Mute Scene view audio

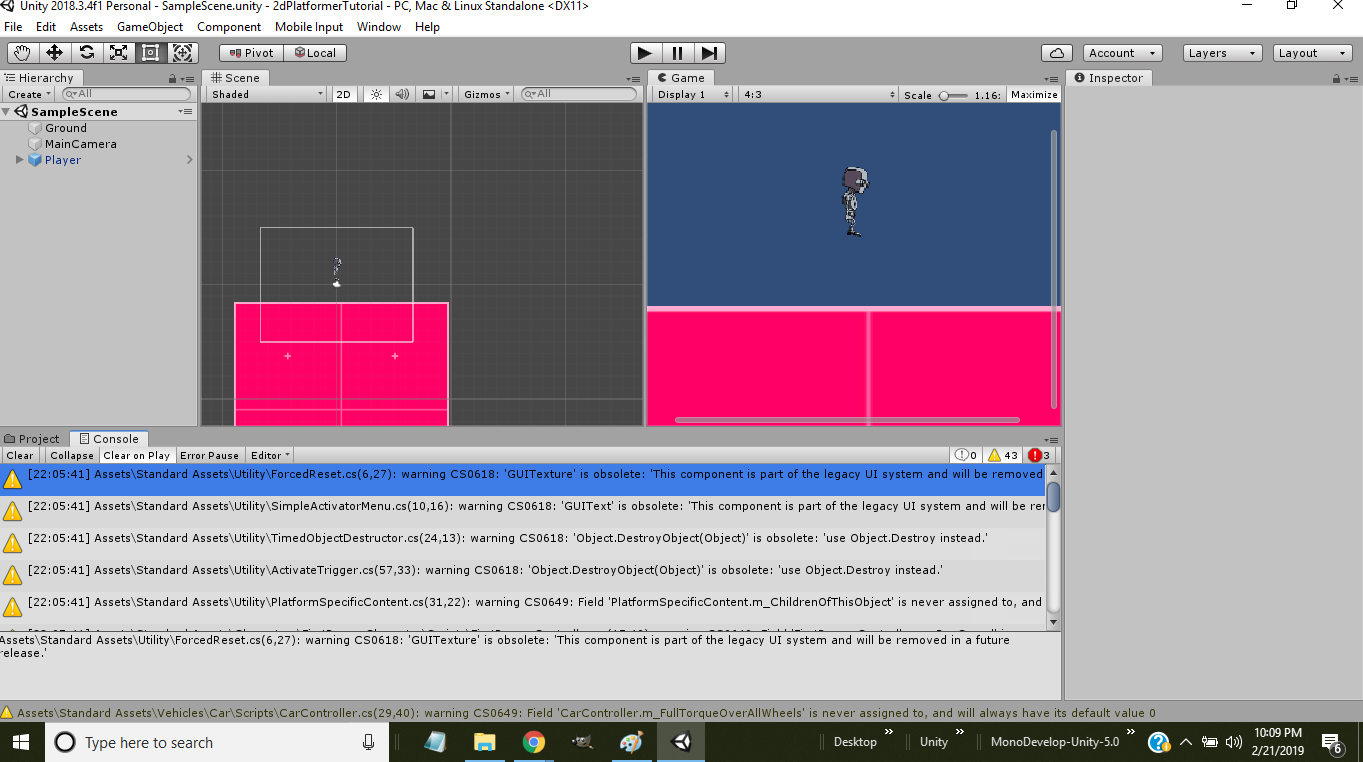tap(402, 93)
